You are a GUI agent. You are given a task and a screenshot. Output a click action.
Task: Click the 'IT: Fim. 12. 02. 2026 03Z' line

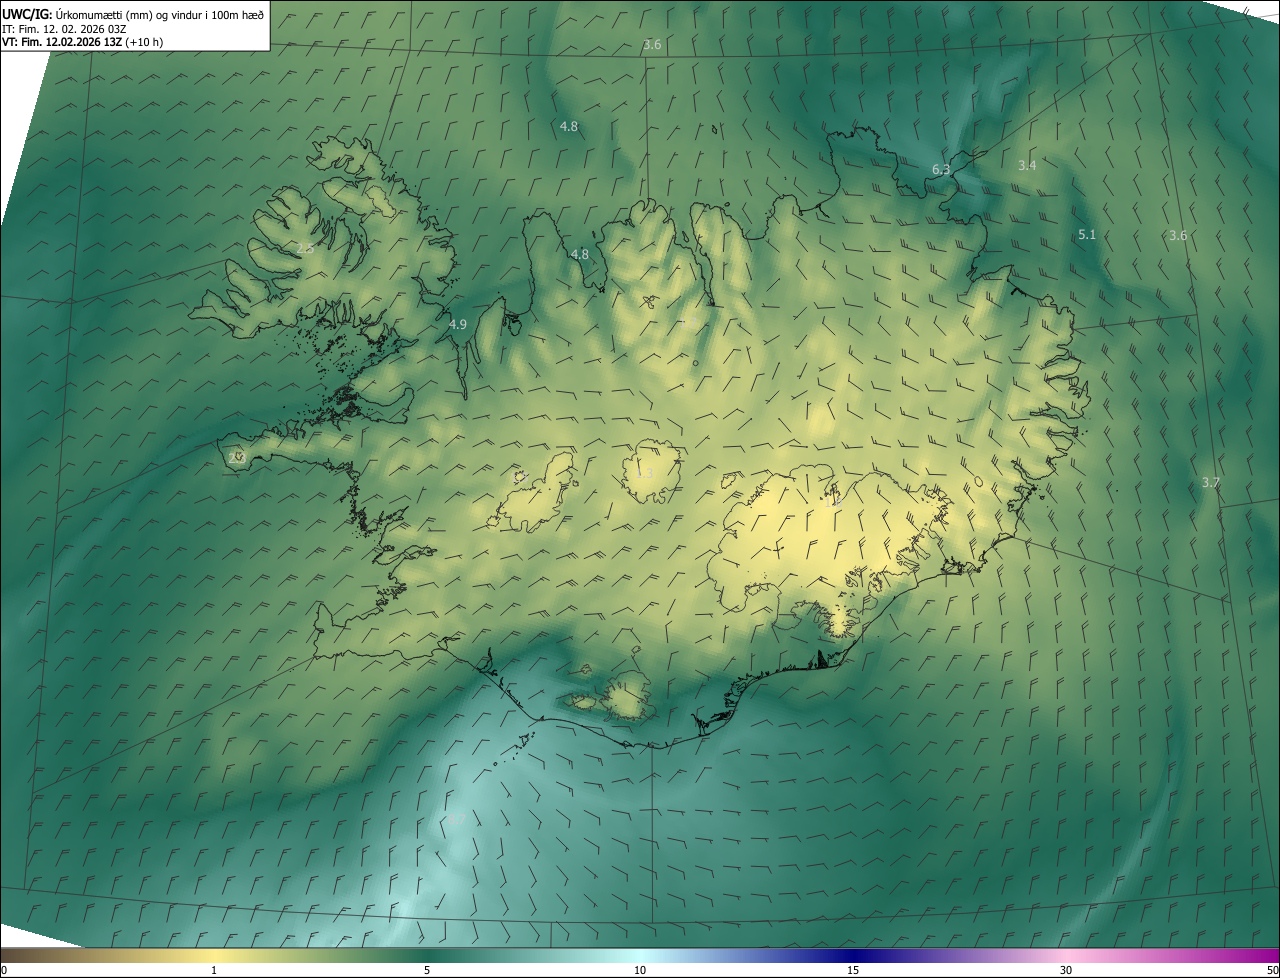pyautogui.click(x=64, y=29)
